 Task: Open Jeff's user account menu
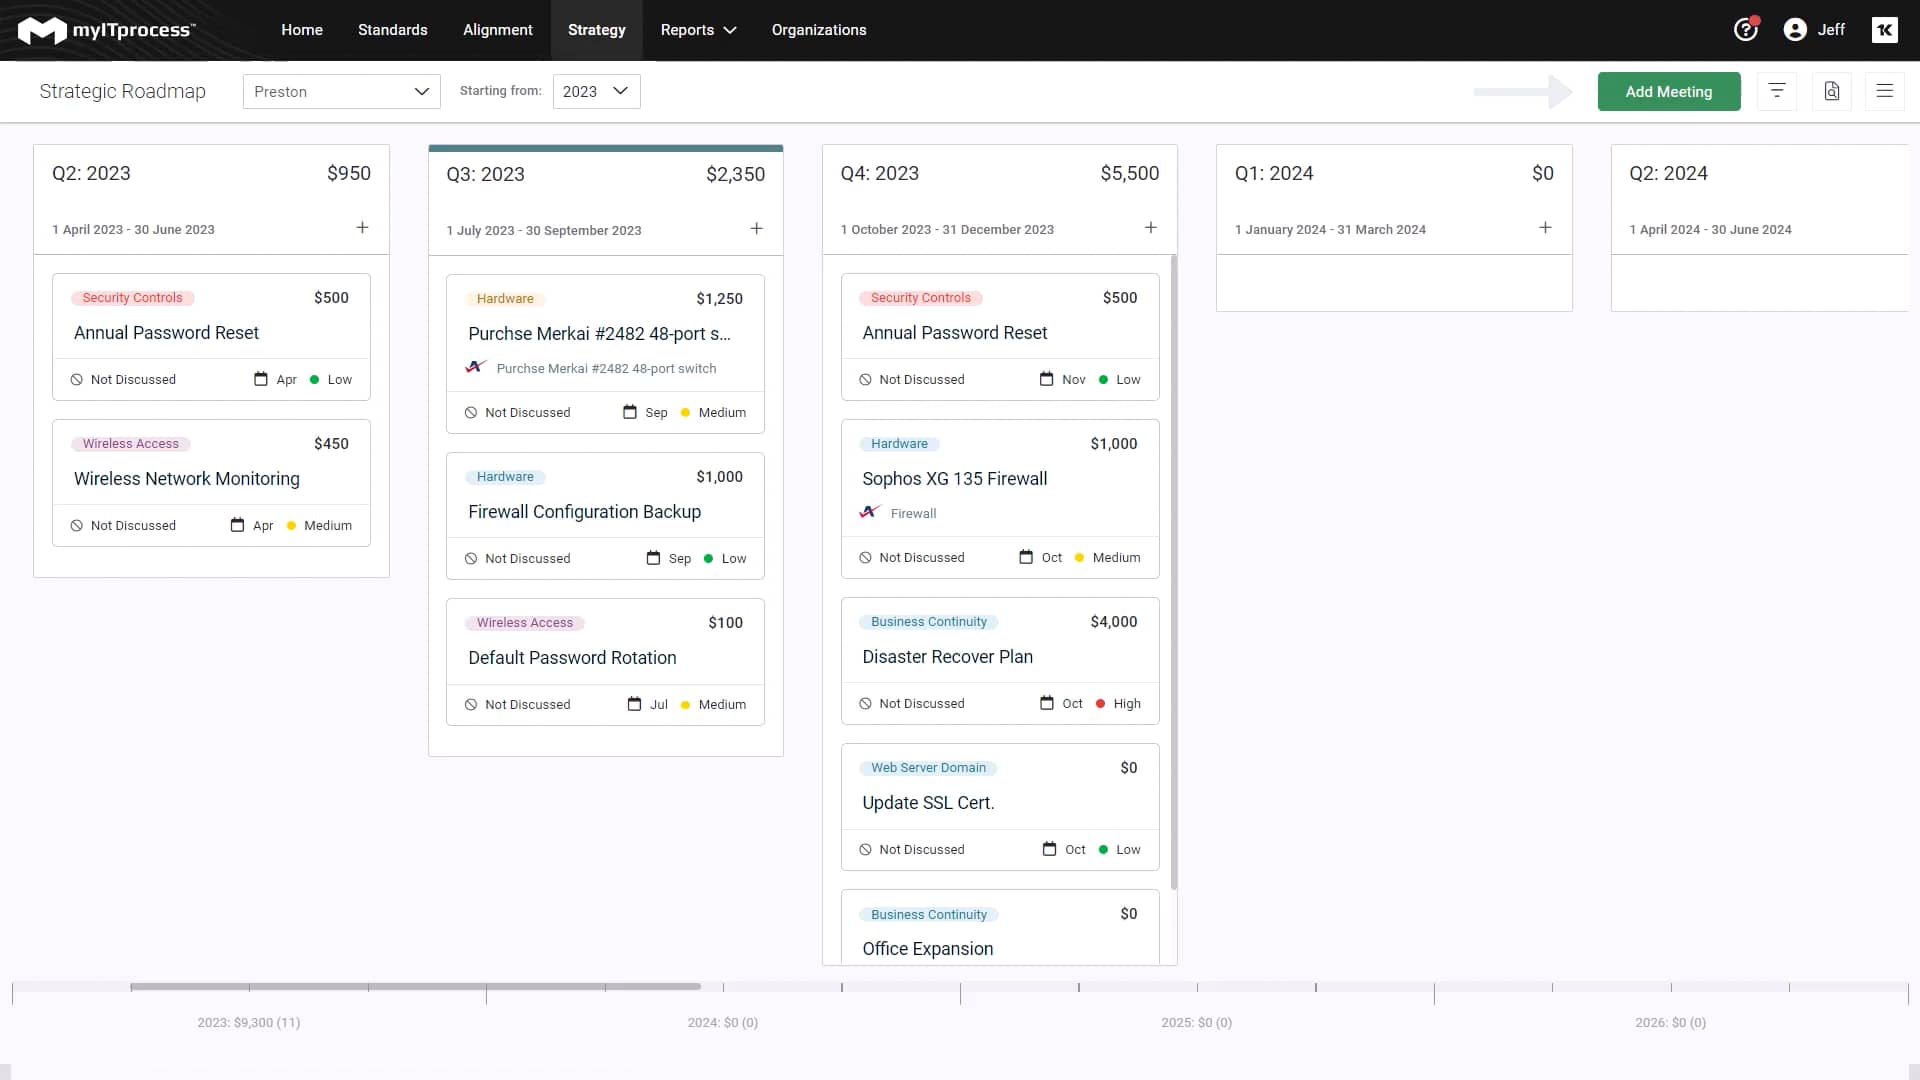pyautogui.click(x=1814, y=30)
